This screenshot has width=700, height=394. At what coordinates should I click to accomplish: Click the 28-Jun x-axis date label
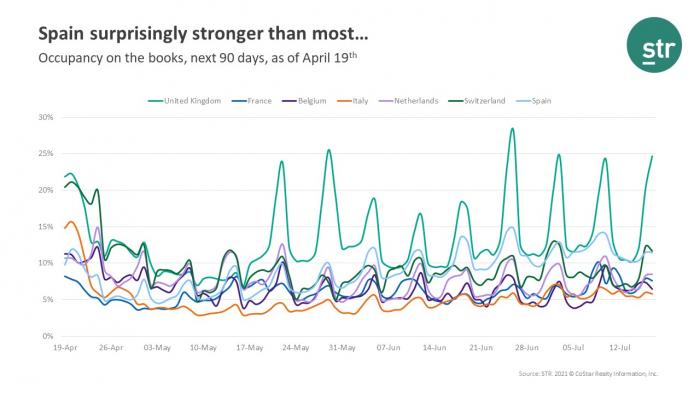527,348
